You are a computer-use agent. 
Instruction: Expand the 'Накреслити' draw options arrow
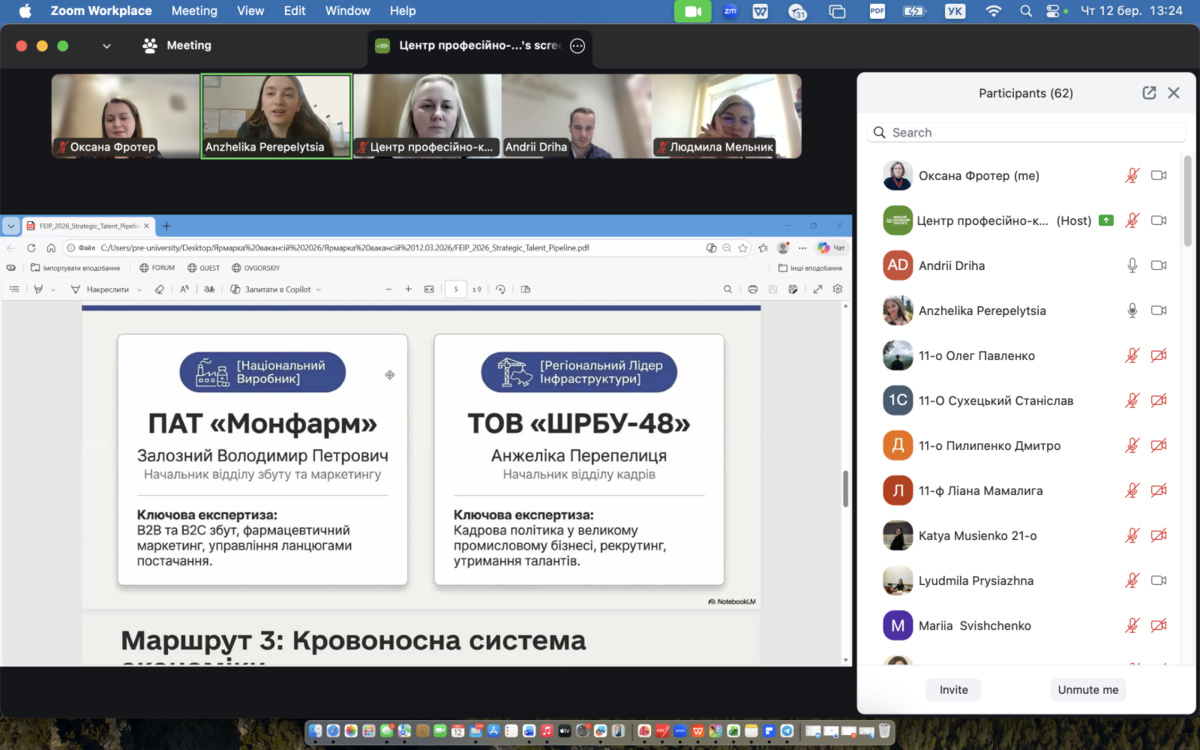[137, 289]
